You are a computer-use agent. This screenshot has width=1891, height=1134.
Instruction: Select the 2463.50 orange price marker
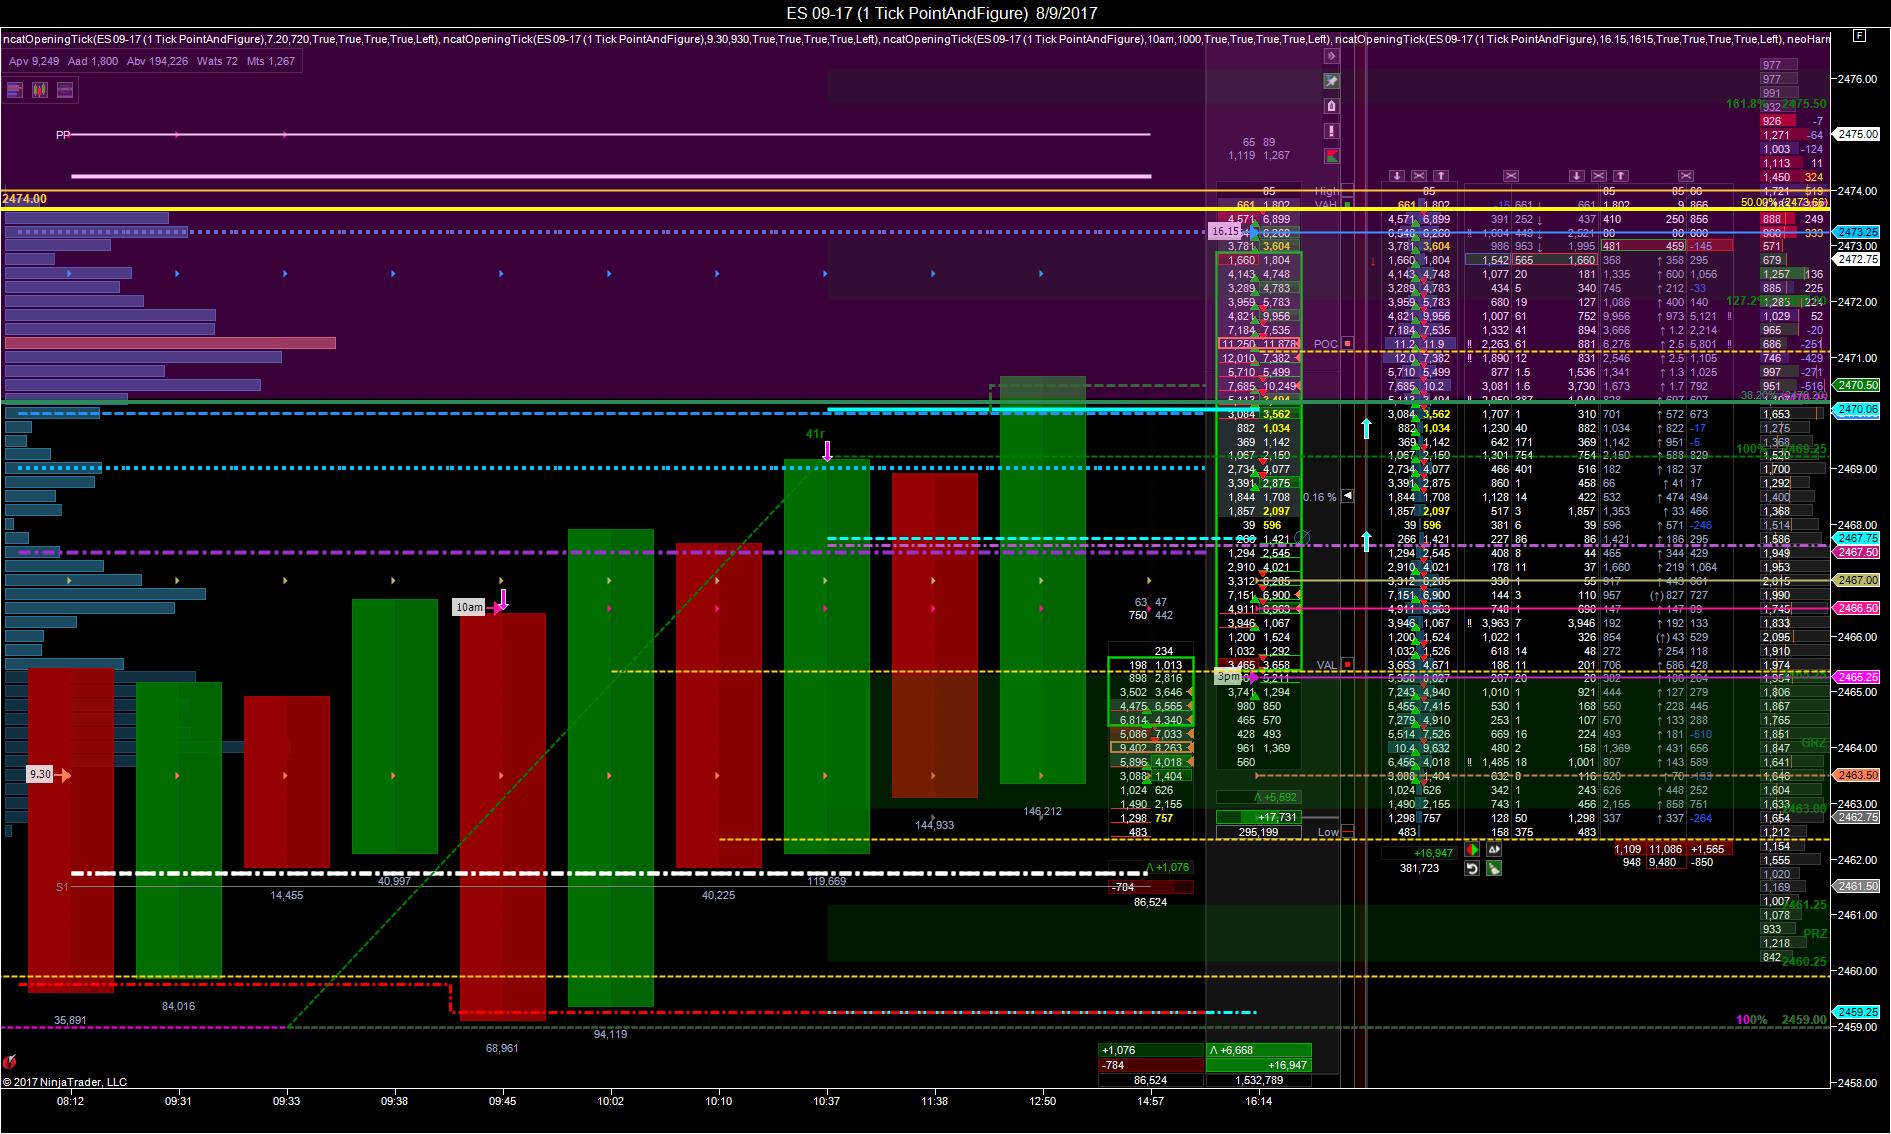point(1858,775)
